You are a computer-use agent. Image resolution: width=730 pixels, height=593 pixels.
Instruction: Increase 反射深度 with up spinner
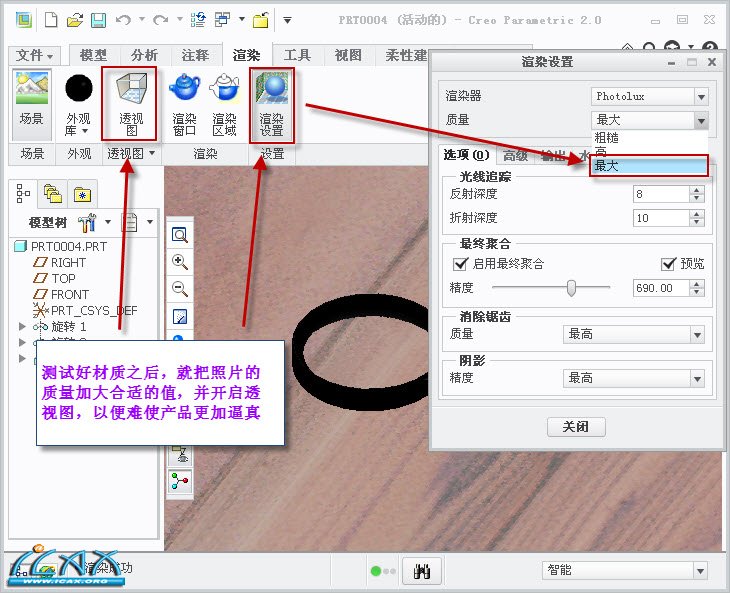[x=696, y=189]
